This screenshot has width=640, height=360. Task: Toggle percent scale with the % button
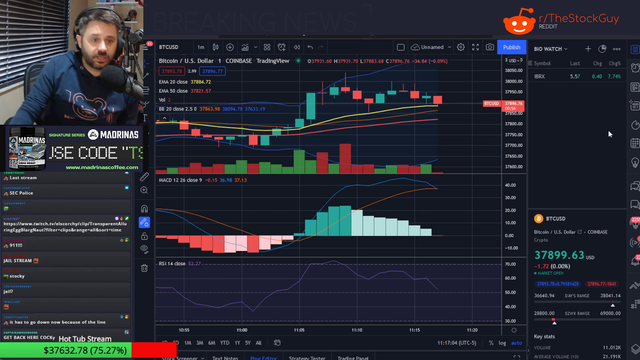[x=491, y=343]
